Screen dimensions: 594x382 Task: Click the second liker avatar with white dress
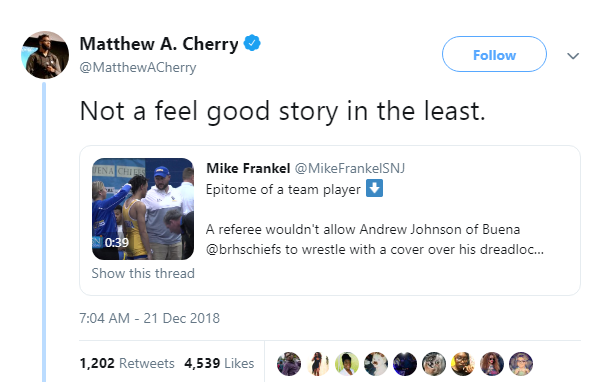point(318,363)
